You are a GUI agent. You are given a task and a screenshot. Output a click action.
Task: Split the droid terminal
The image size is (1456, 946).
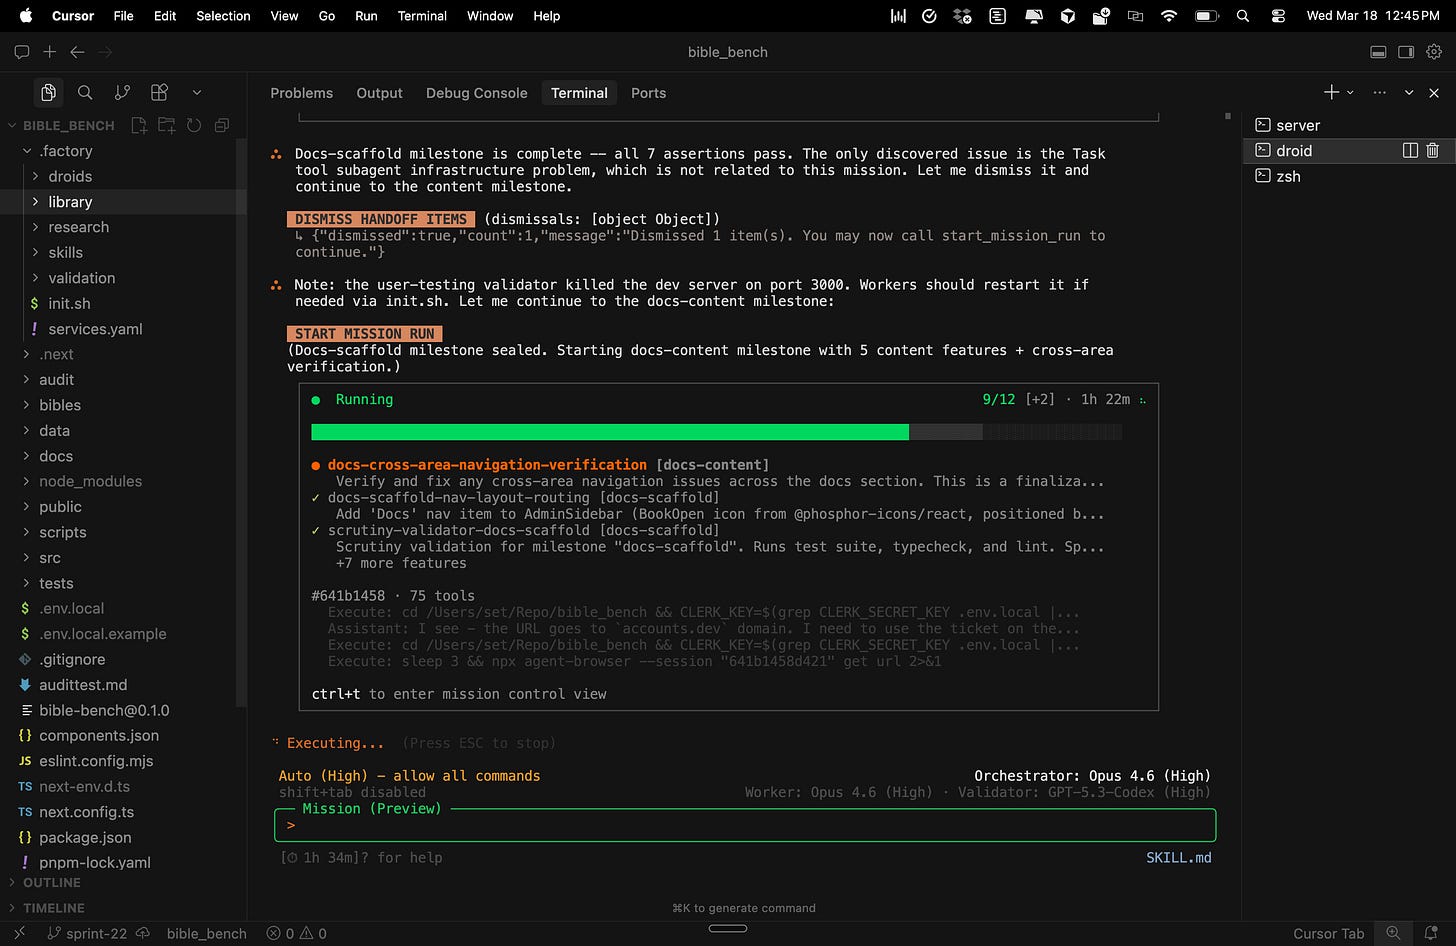[1410, 150]
